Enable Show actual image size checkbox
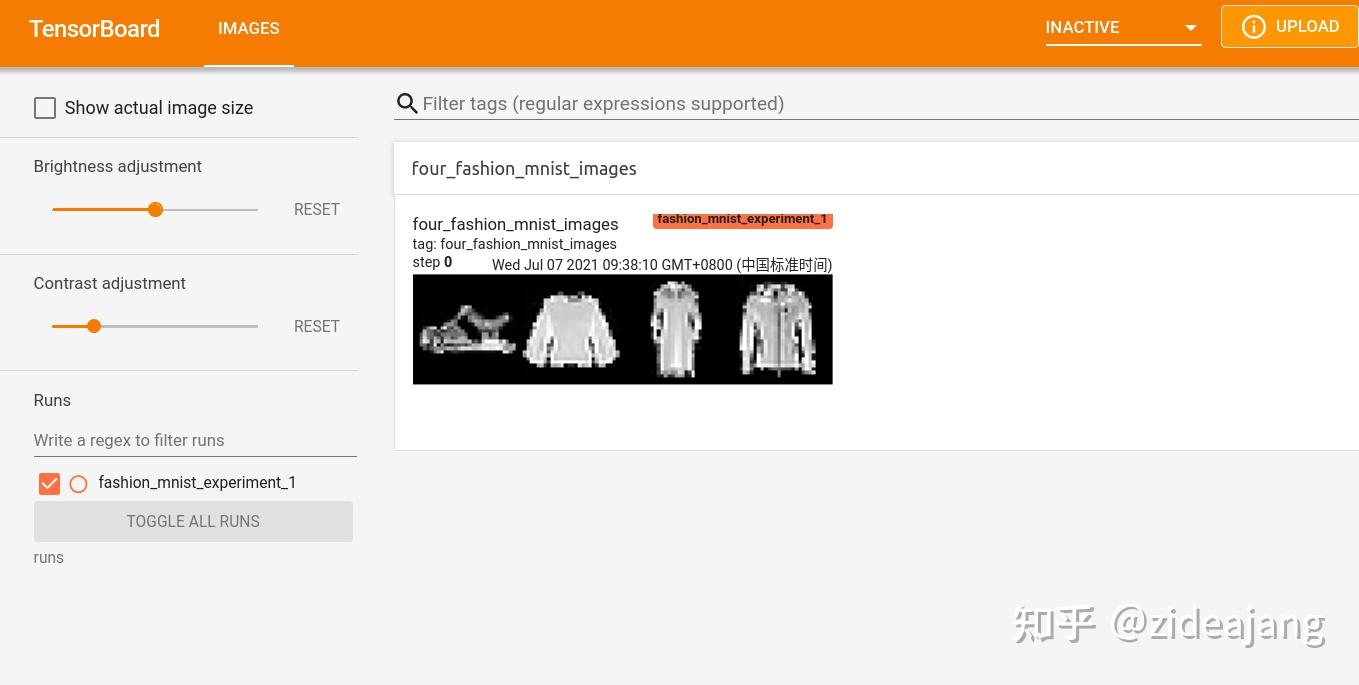The width and height of the screenshot is (1359, 685). (x=45, y=108)
